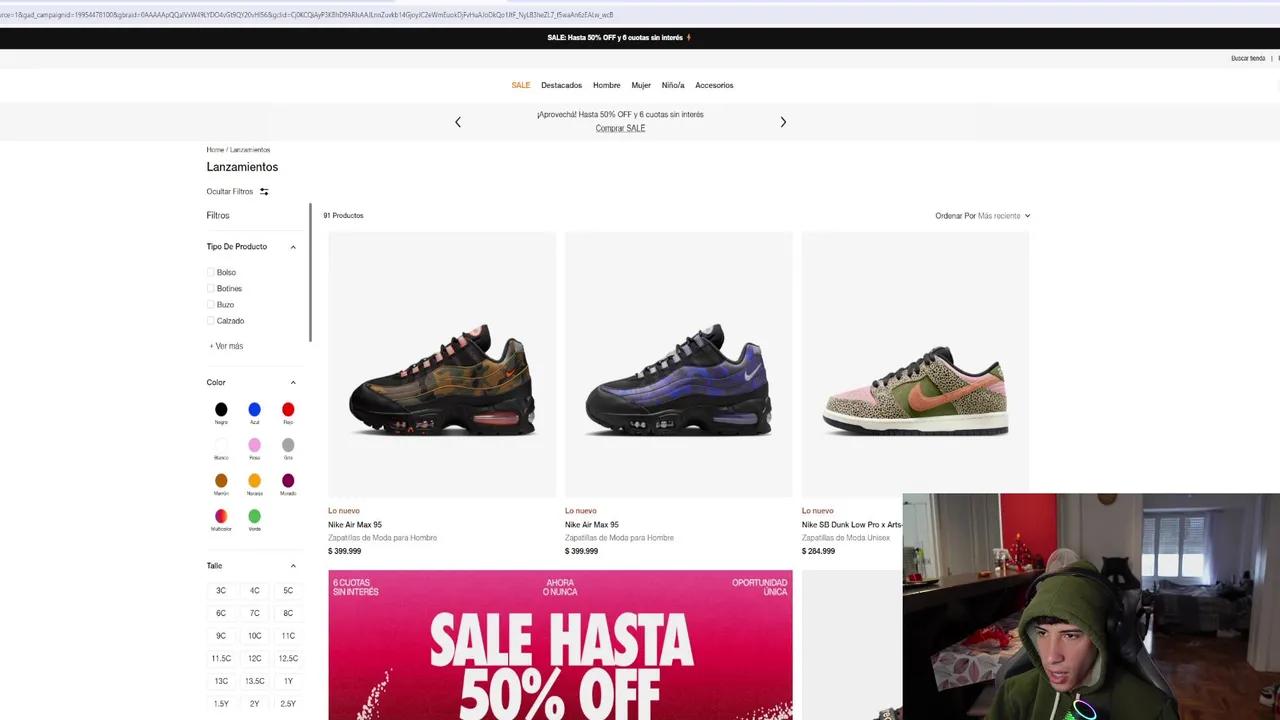Select size 13C
This screenshot has height=720, width=1280.
click(221, 681)
